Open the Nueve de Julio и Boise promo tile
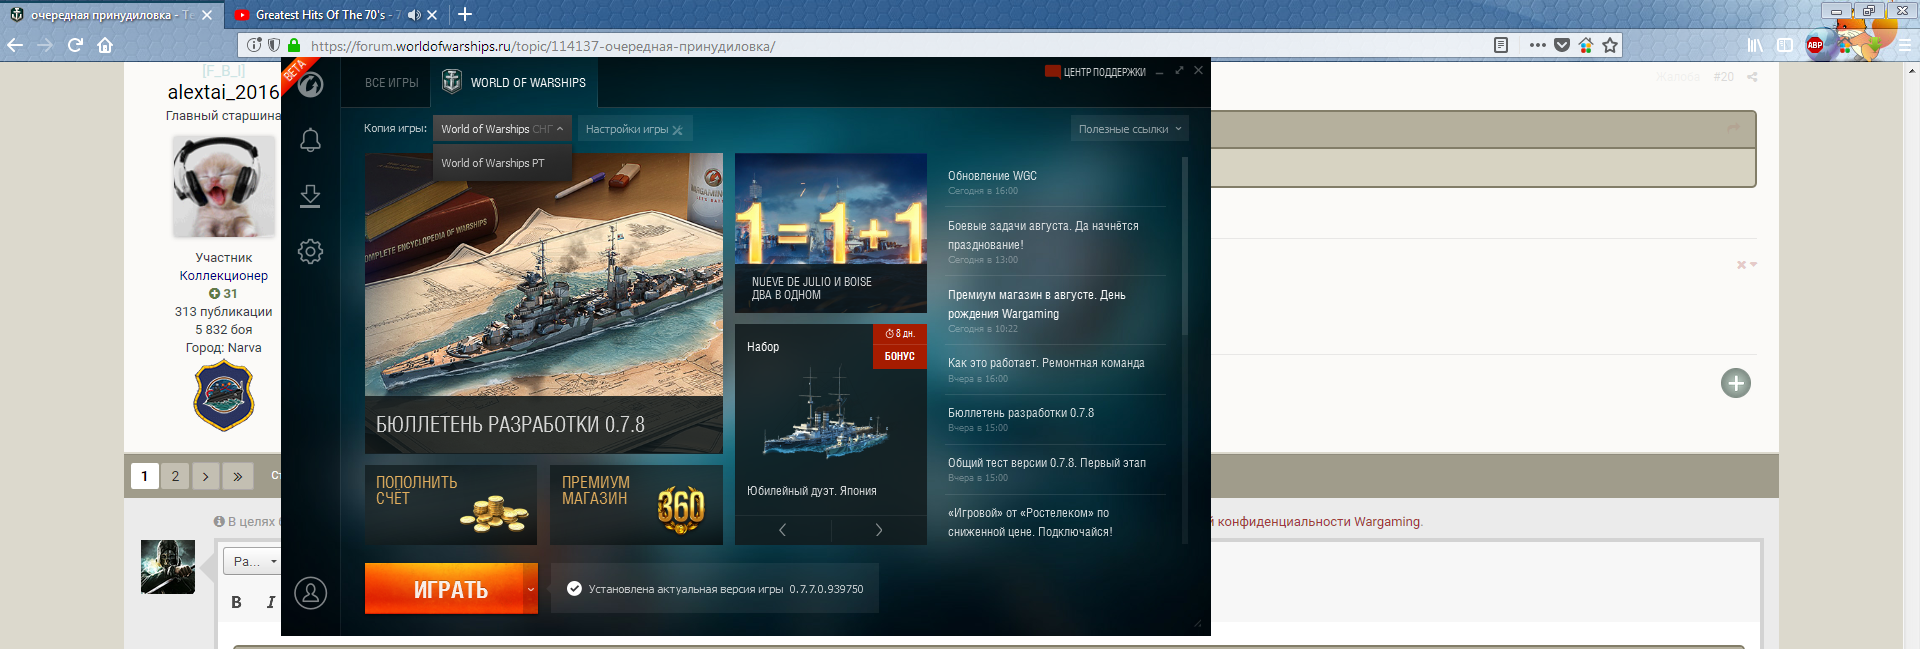 (831, 233)
